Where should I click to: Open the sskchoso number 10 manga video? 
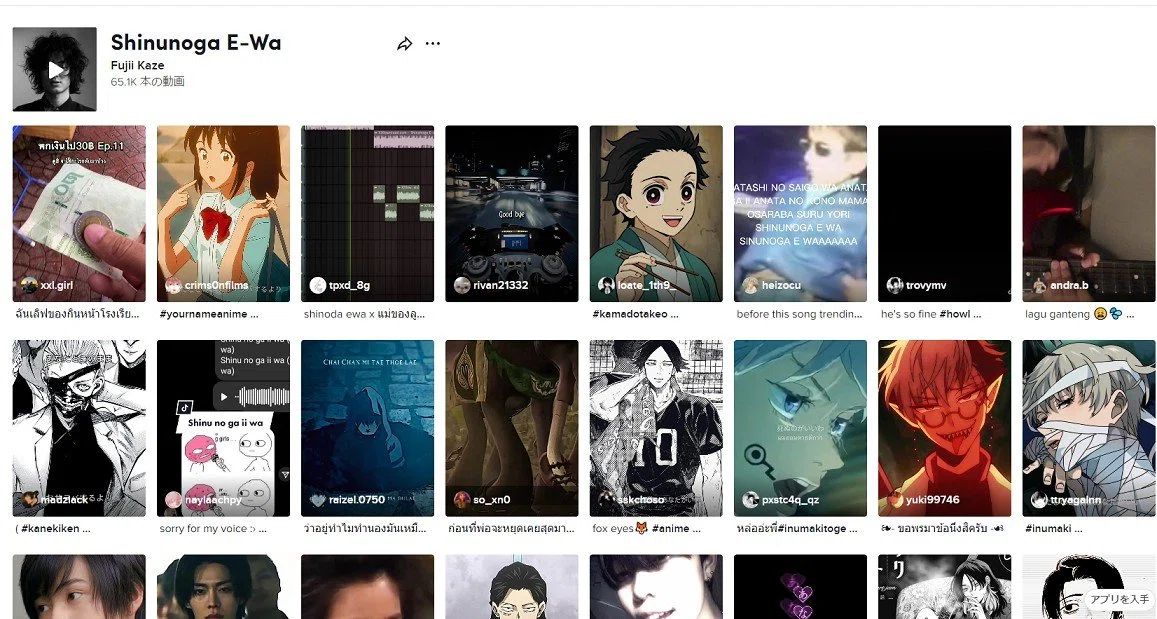656,428
